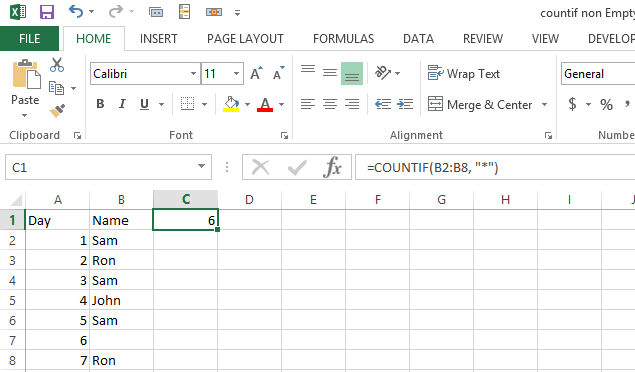Image resolution: width=635 pixels, height=372 pixels.
Task: Switch to the FORMULAS tab
Action: [x=343, y=39]
